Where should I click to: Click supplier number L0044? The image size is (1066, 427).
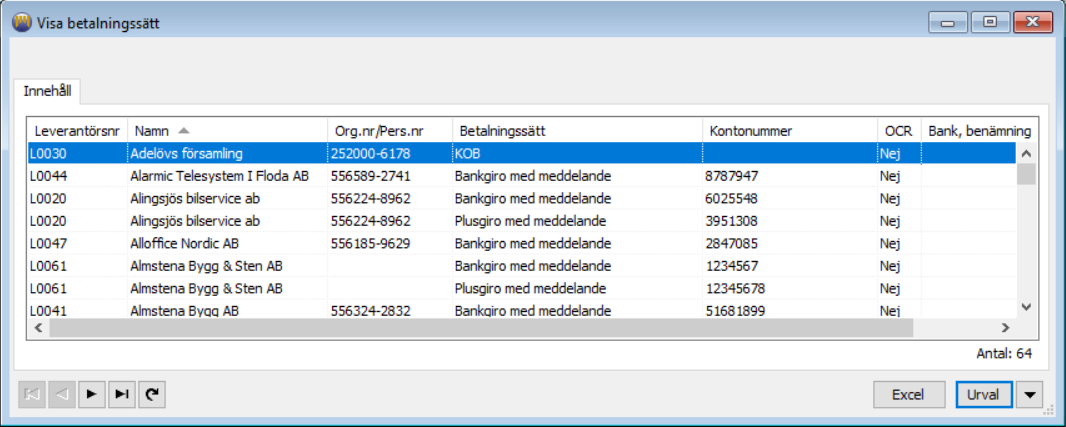pos(48,177)
